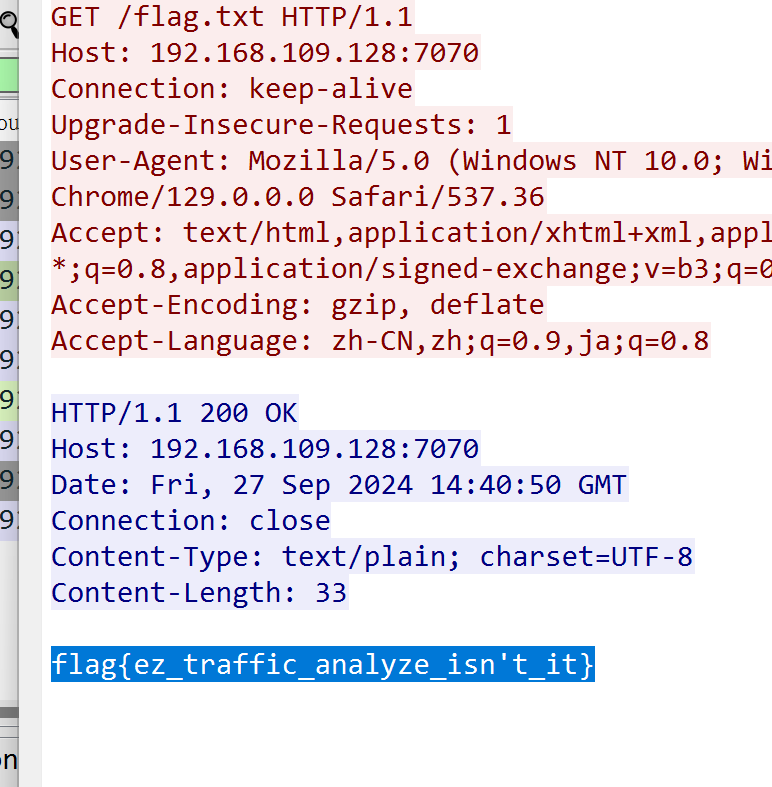The width and height of the screenshot is (772, 787).
Task: Click the Connection: keep-alive header
Action: [232, 88]
